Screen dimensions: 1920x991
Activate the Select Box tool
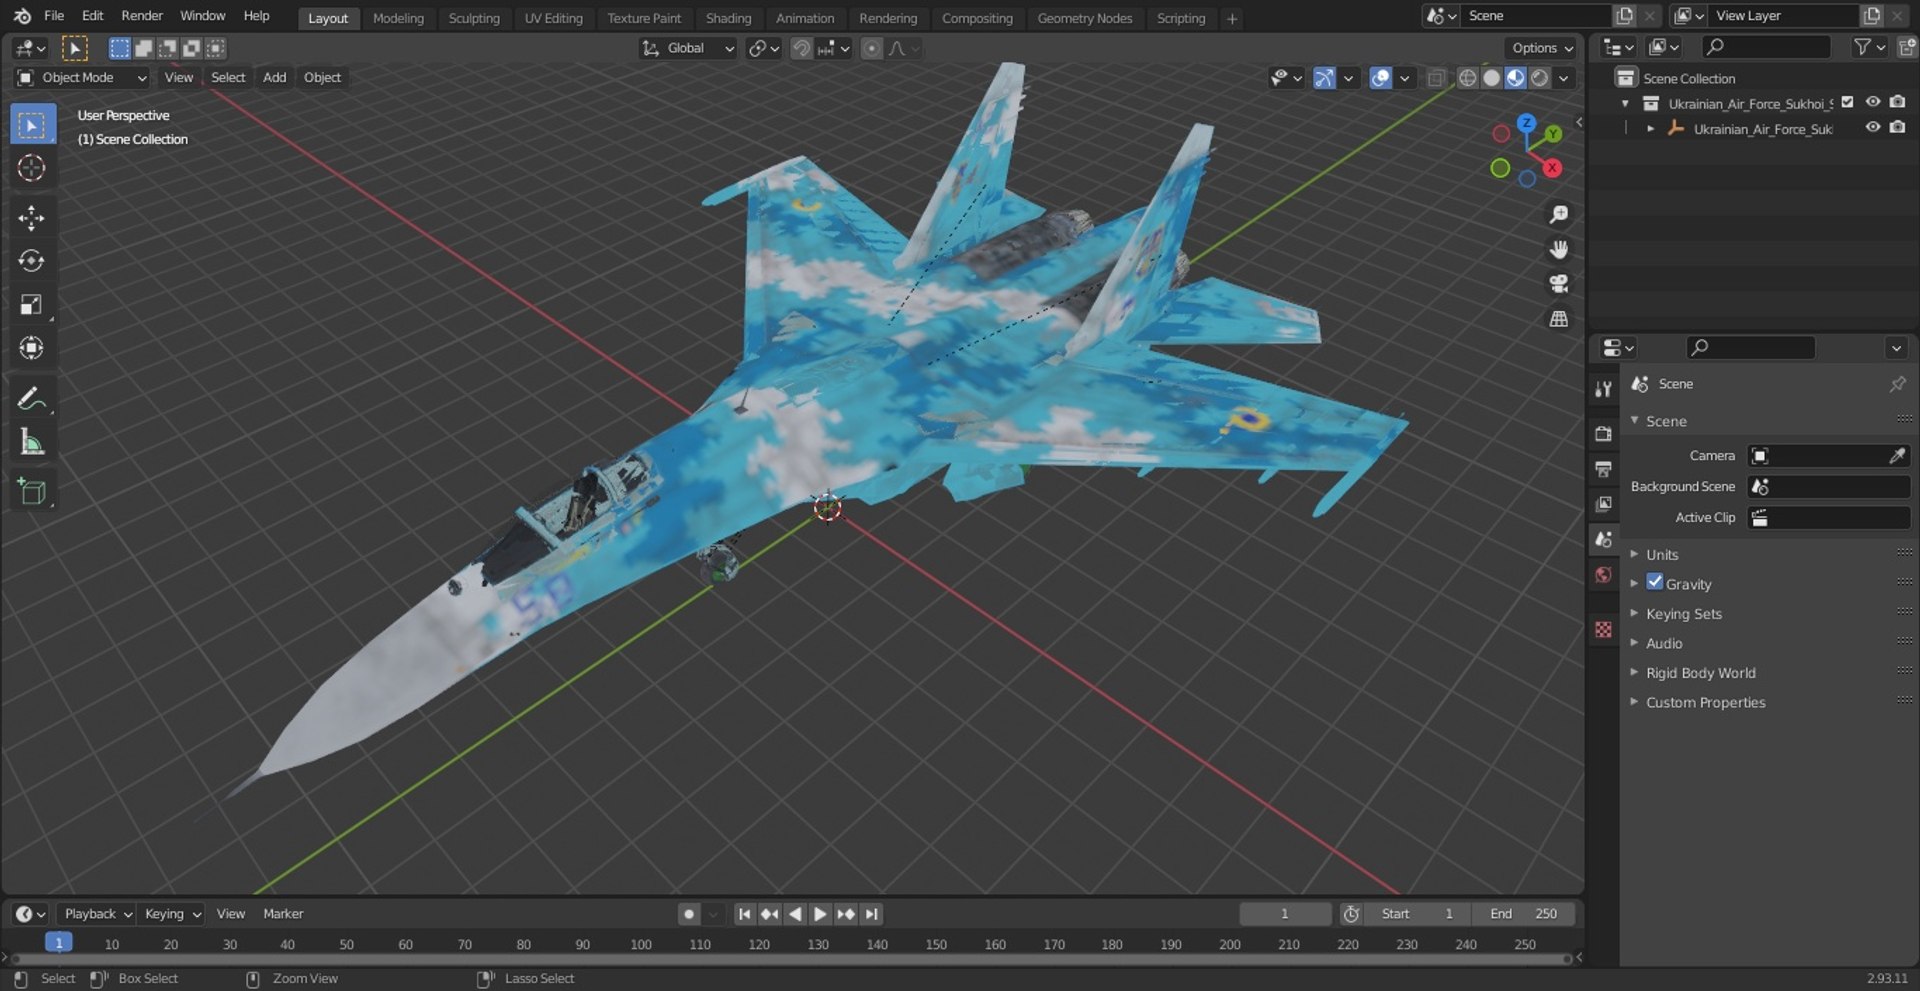tap(31, 125)
